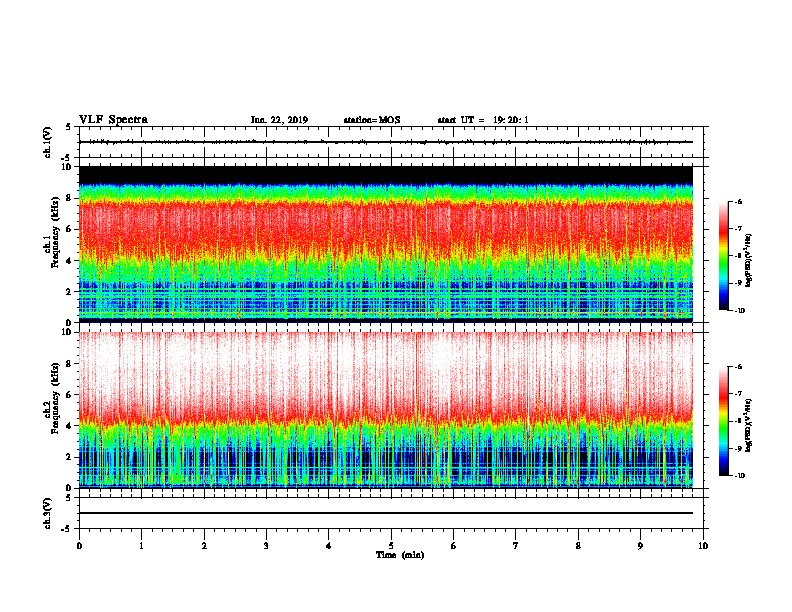792x612 pixels.
Task: Click the ch.1 waveform trace panel
Action: tap(391, 142)
